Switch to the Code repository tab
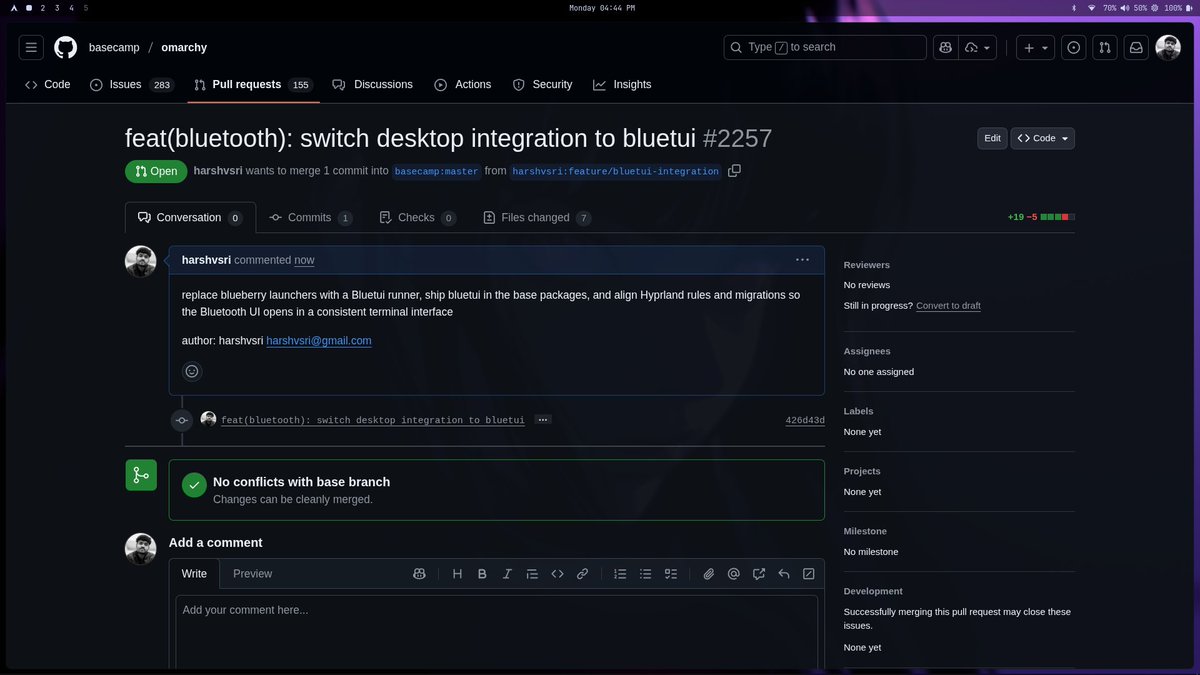 click(x=48, y=85)
